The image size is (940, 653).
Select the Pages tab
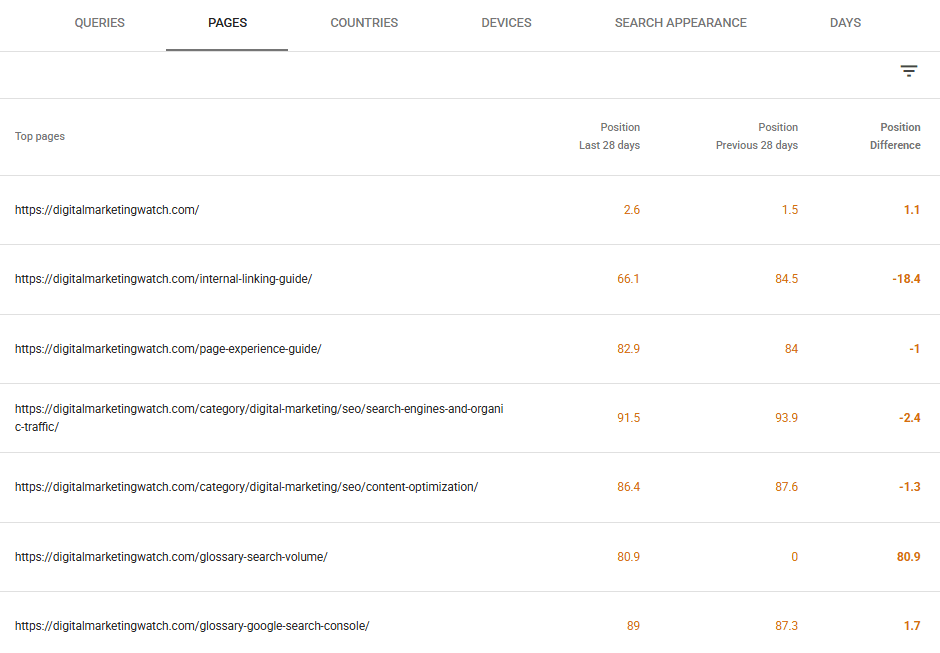pyautogui.click(x=227, y=23)
